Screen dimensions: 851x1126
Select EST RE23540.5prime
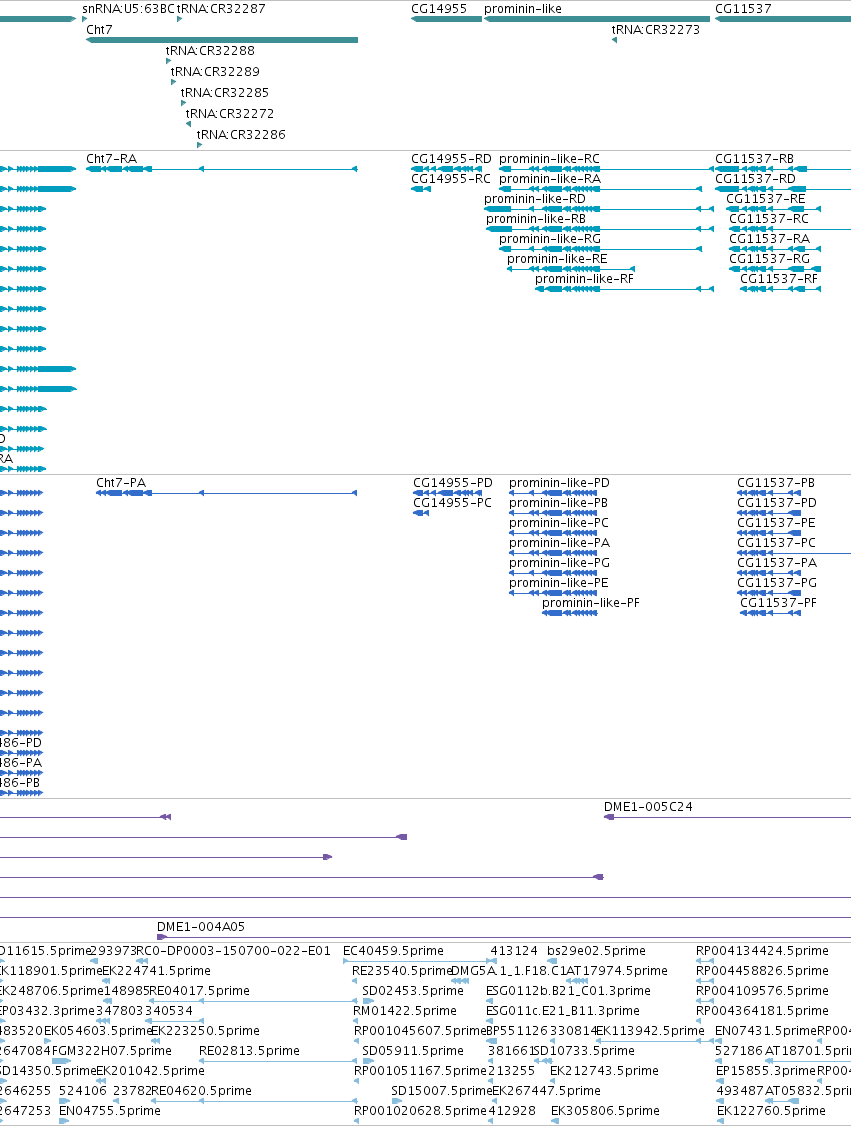click(x=402, y=971)
